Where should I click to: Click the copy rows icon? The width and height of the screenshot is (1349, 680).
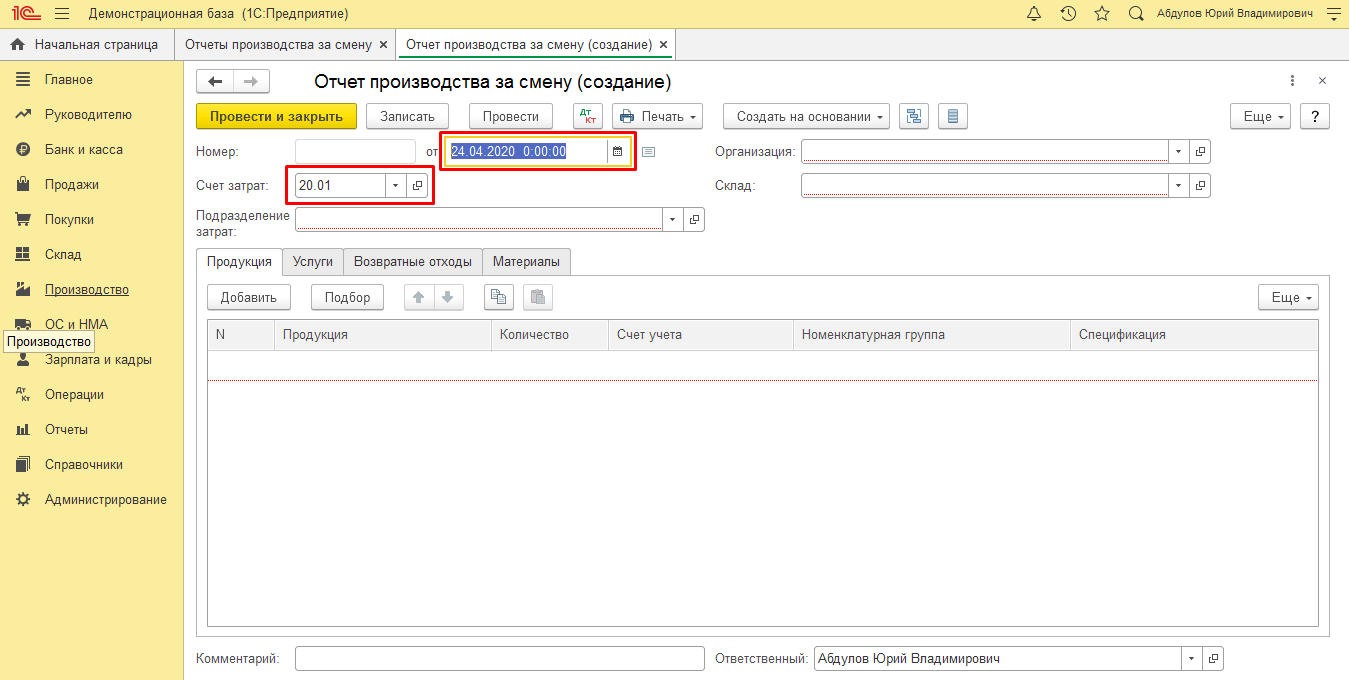[499, 297]
